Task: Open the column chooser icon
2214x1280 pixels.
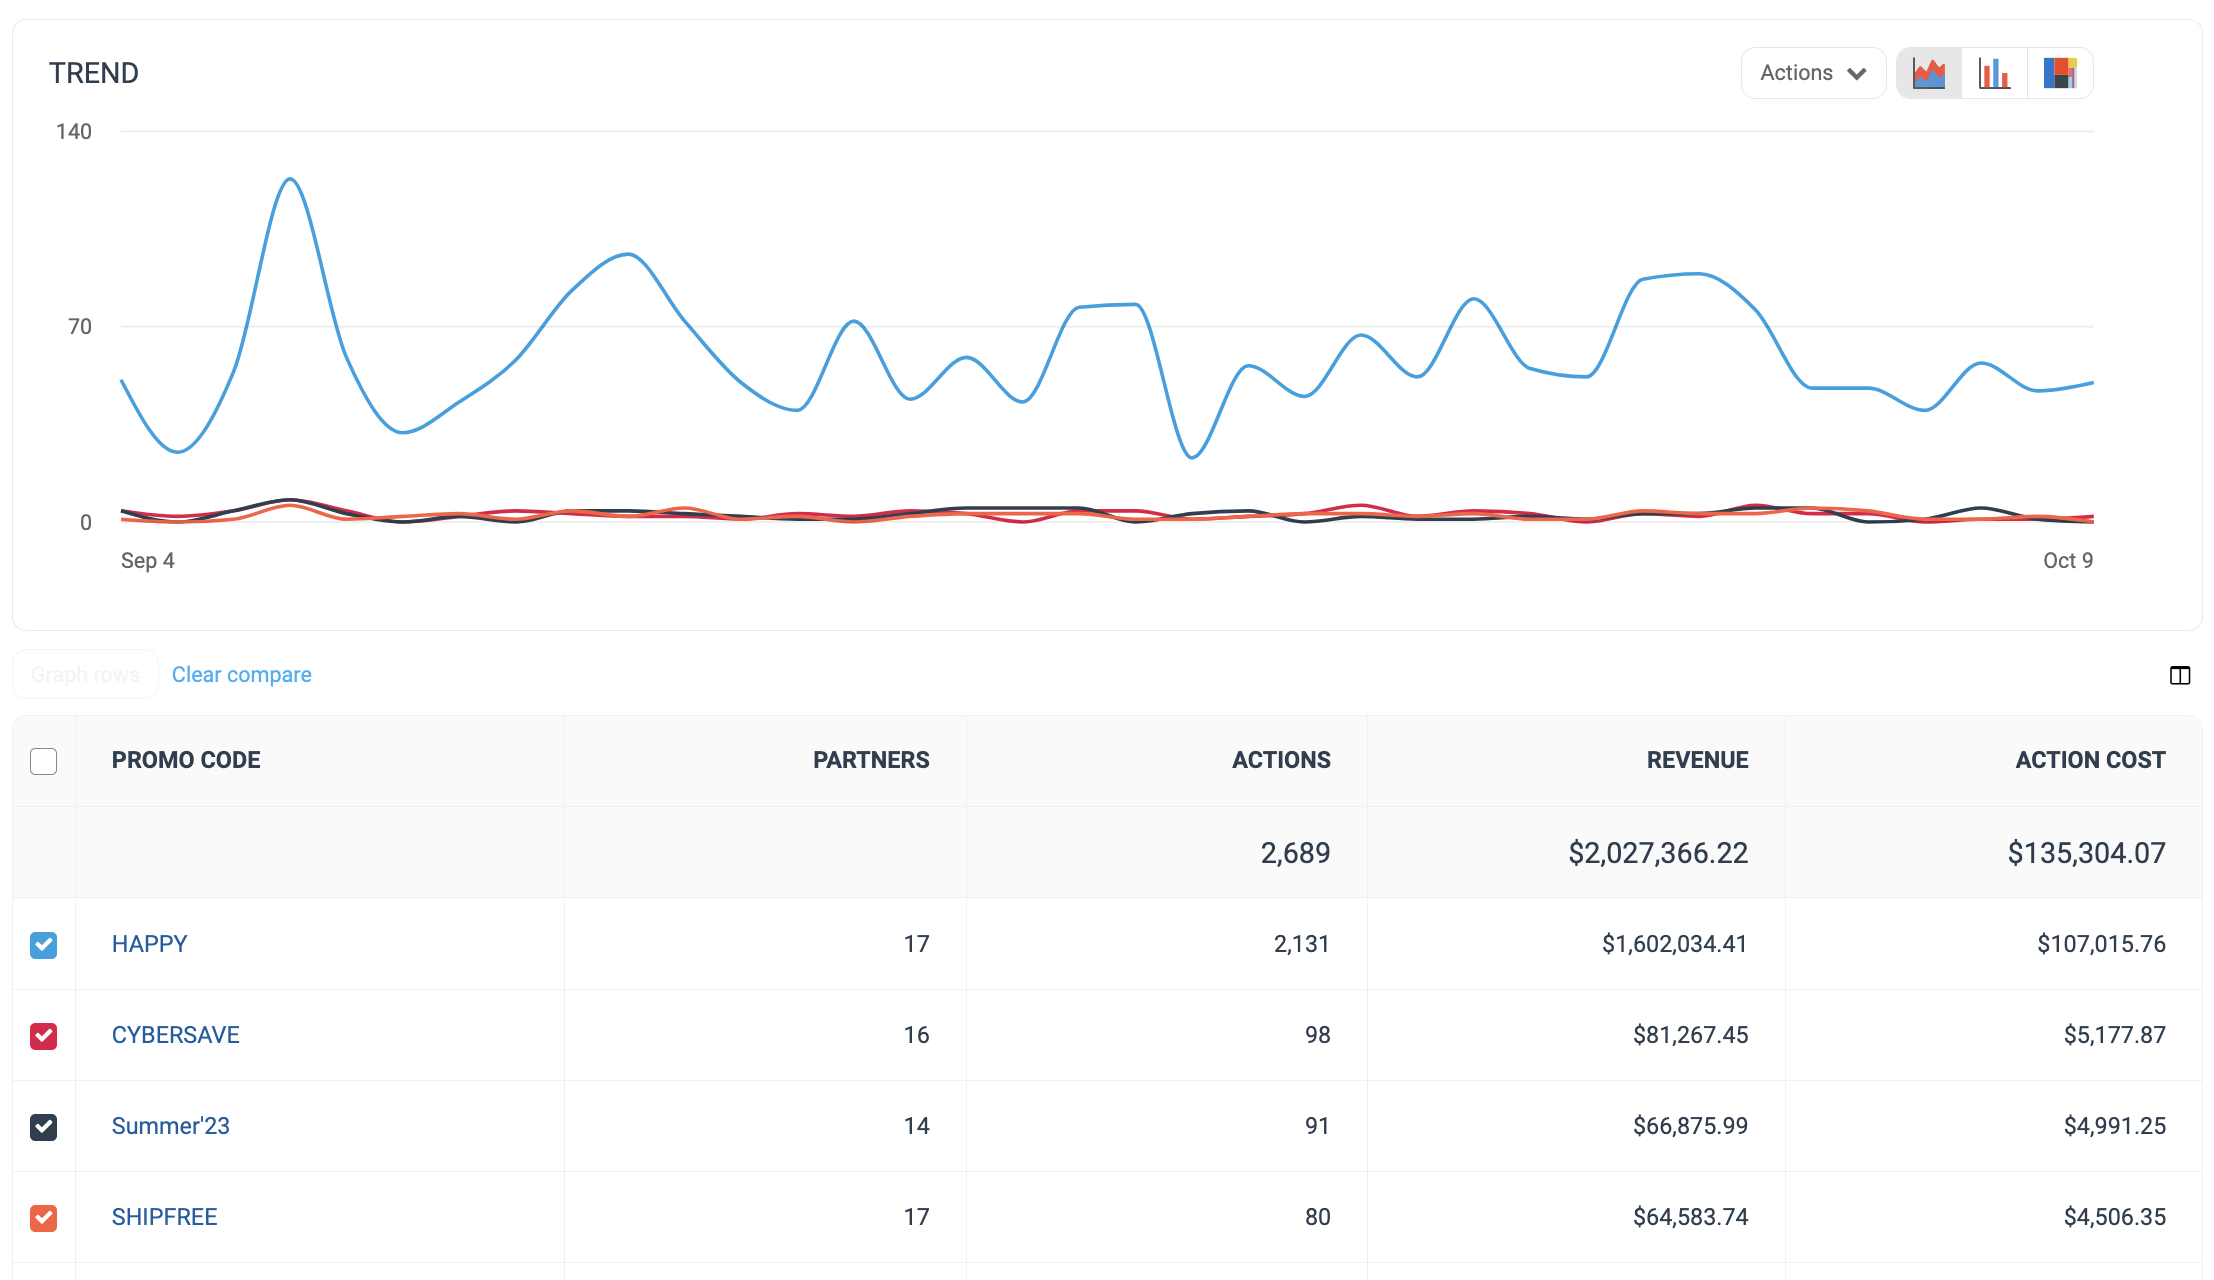Action: pos(2180,675)
